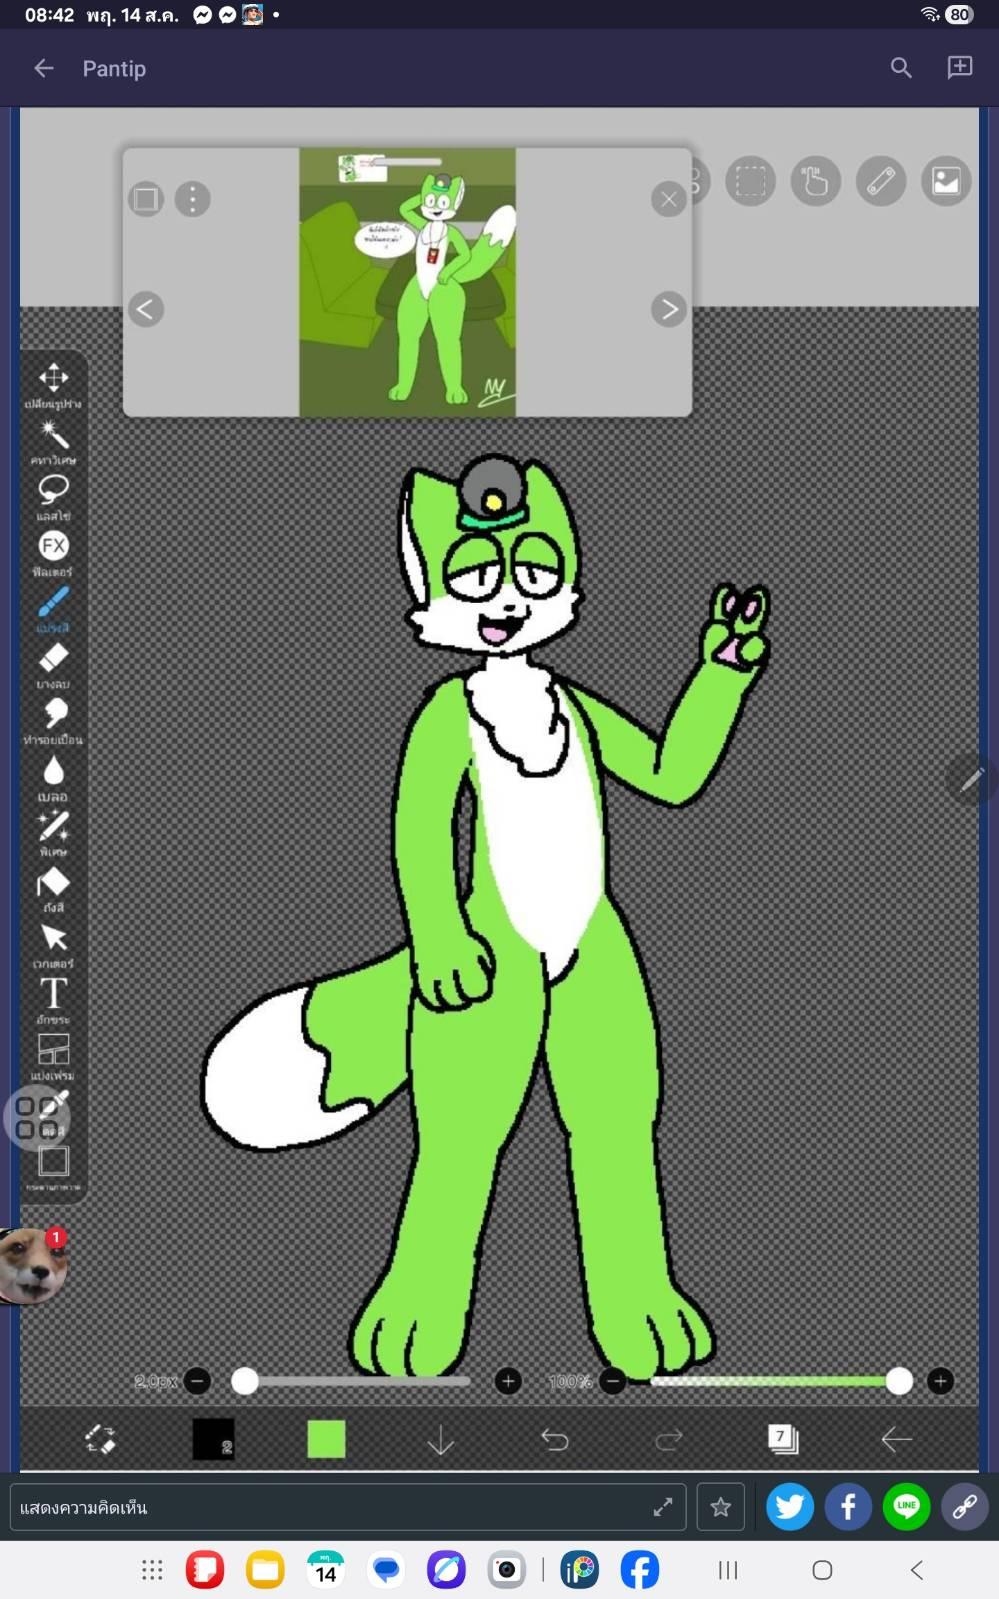The image size is (999, 1599).
Task: Open selection area dashed-square tool
Action: [x=750, y=181]
